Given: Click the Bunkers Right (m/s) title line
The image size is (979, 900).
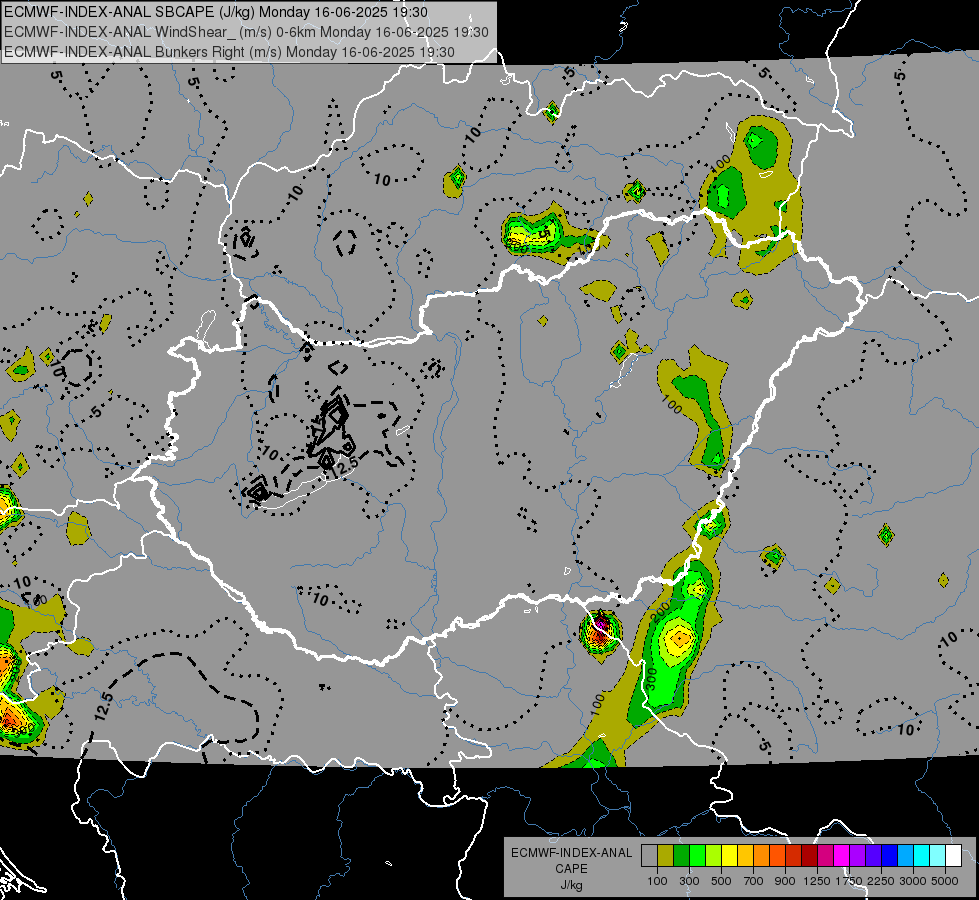Looking at the screenshot, I should (x=229, y=52).
